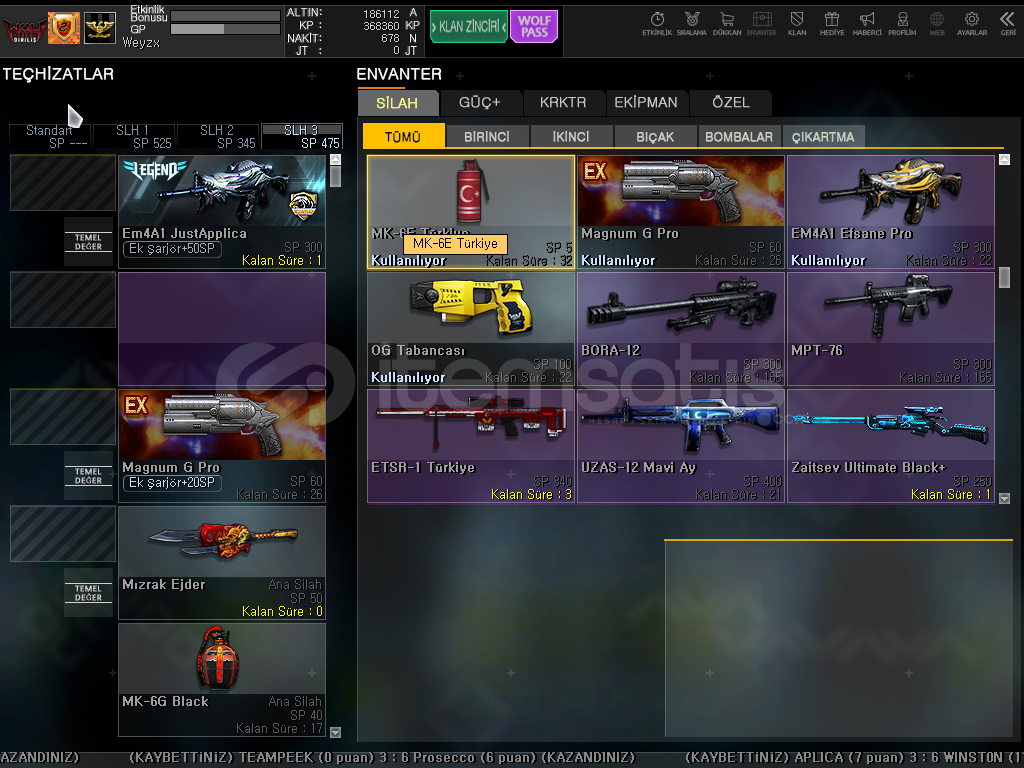The height and width of the screenshot is (768, 1024).
Task: Click equipped Magnum G Pro in loadout
Action: [222, 446]
